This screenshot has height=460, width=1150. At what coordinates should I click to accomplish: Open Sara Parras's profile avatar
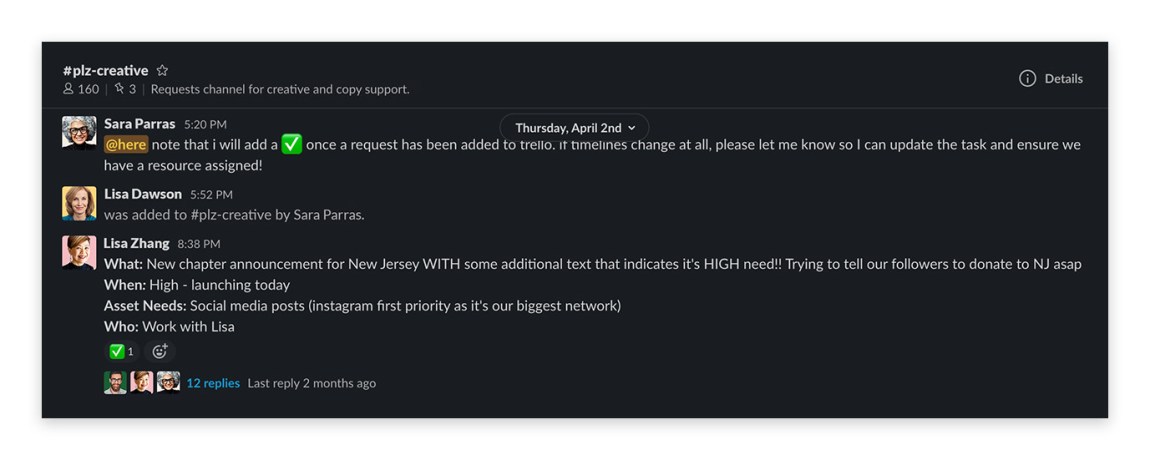(79, 133)
